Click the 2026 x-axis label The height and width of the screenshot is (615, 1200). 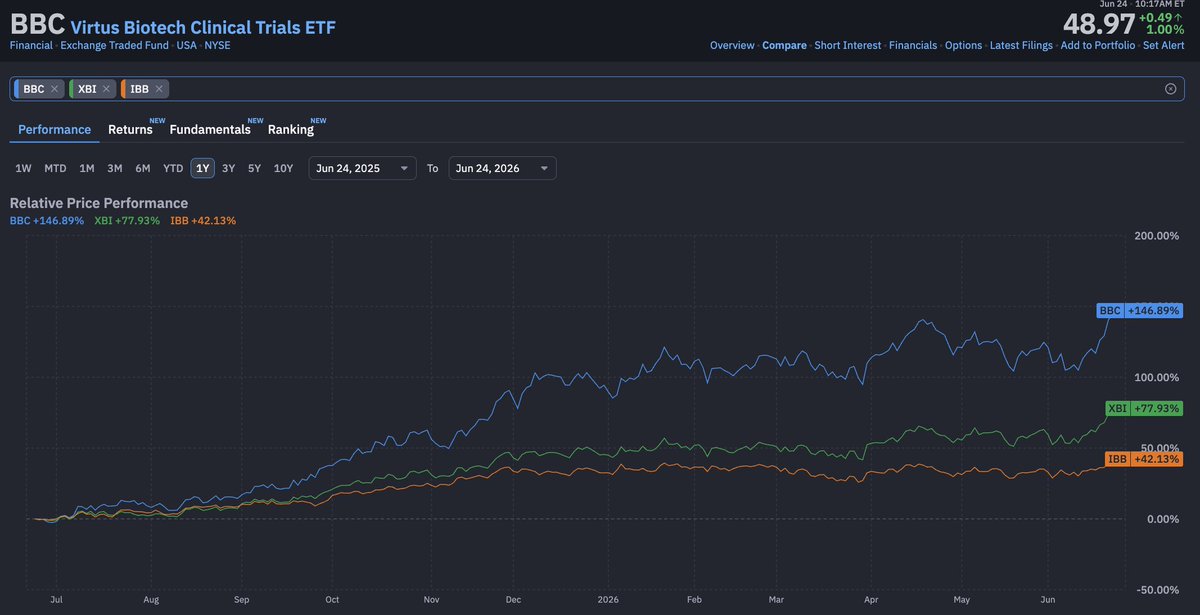pos(610,600)
